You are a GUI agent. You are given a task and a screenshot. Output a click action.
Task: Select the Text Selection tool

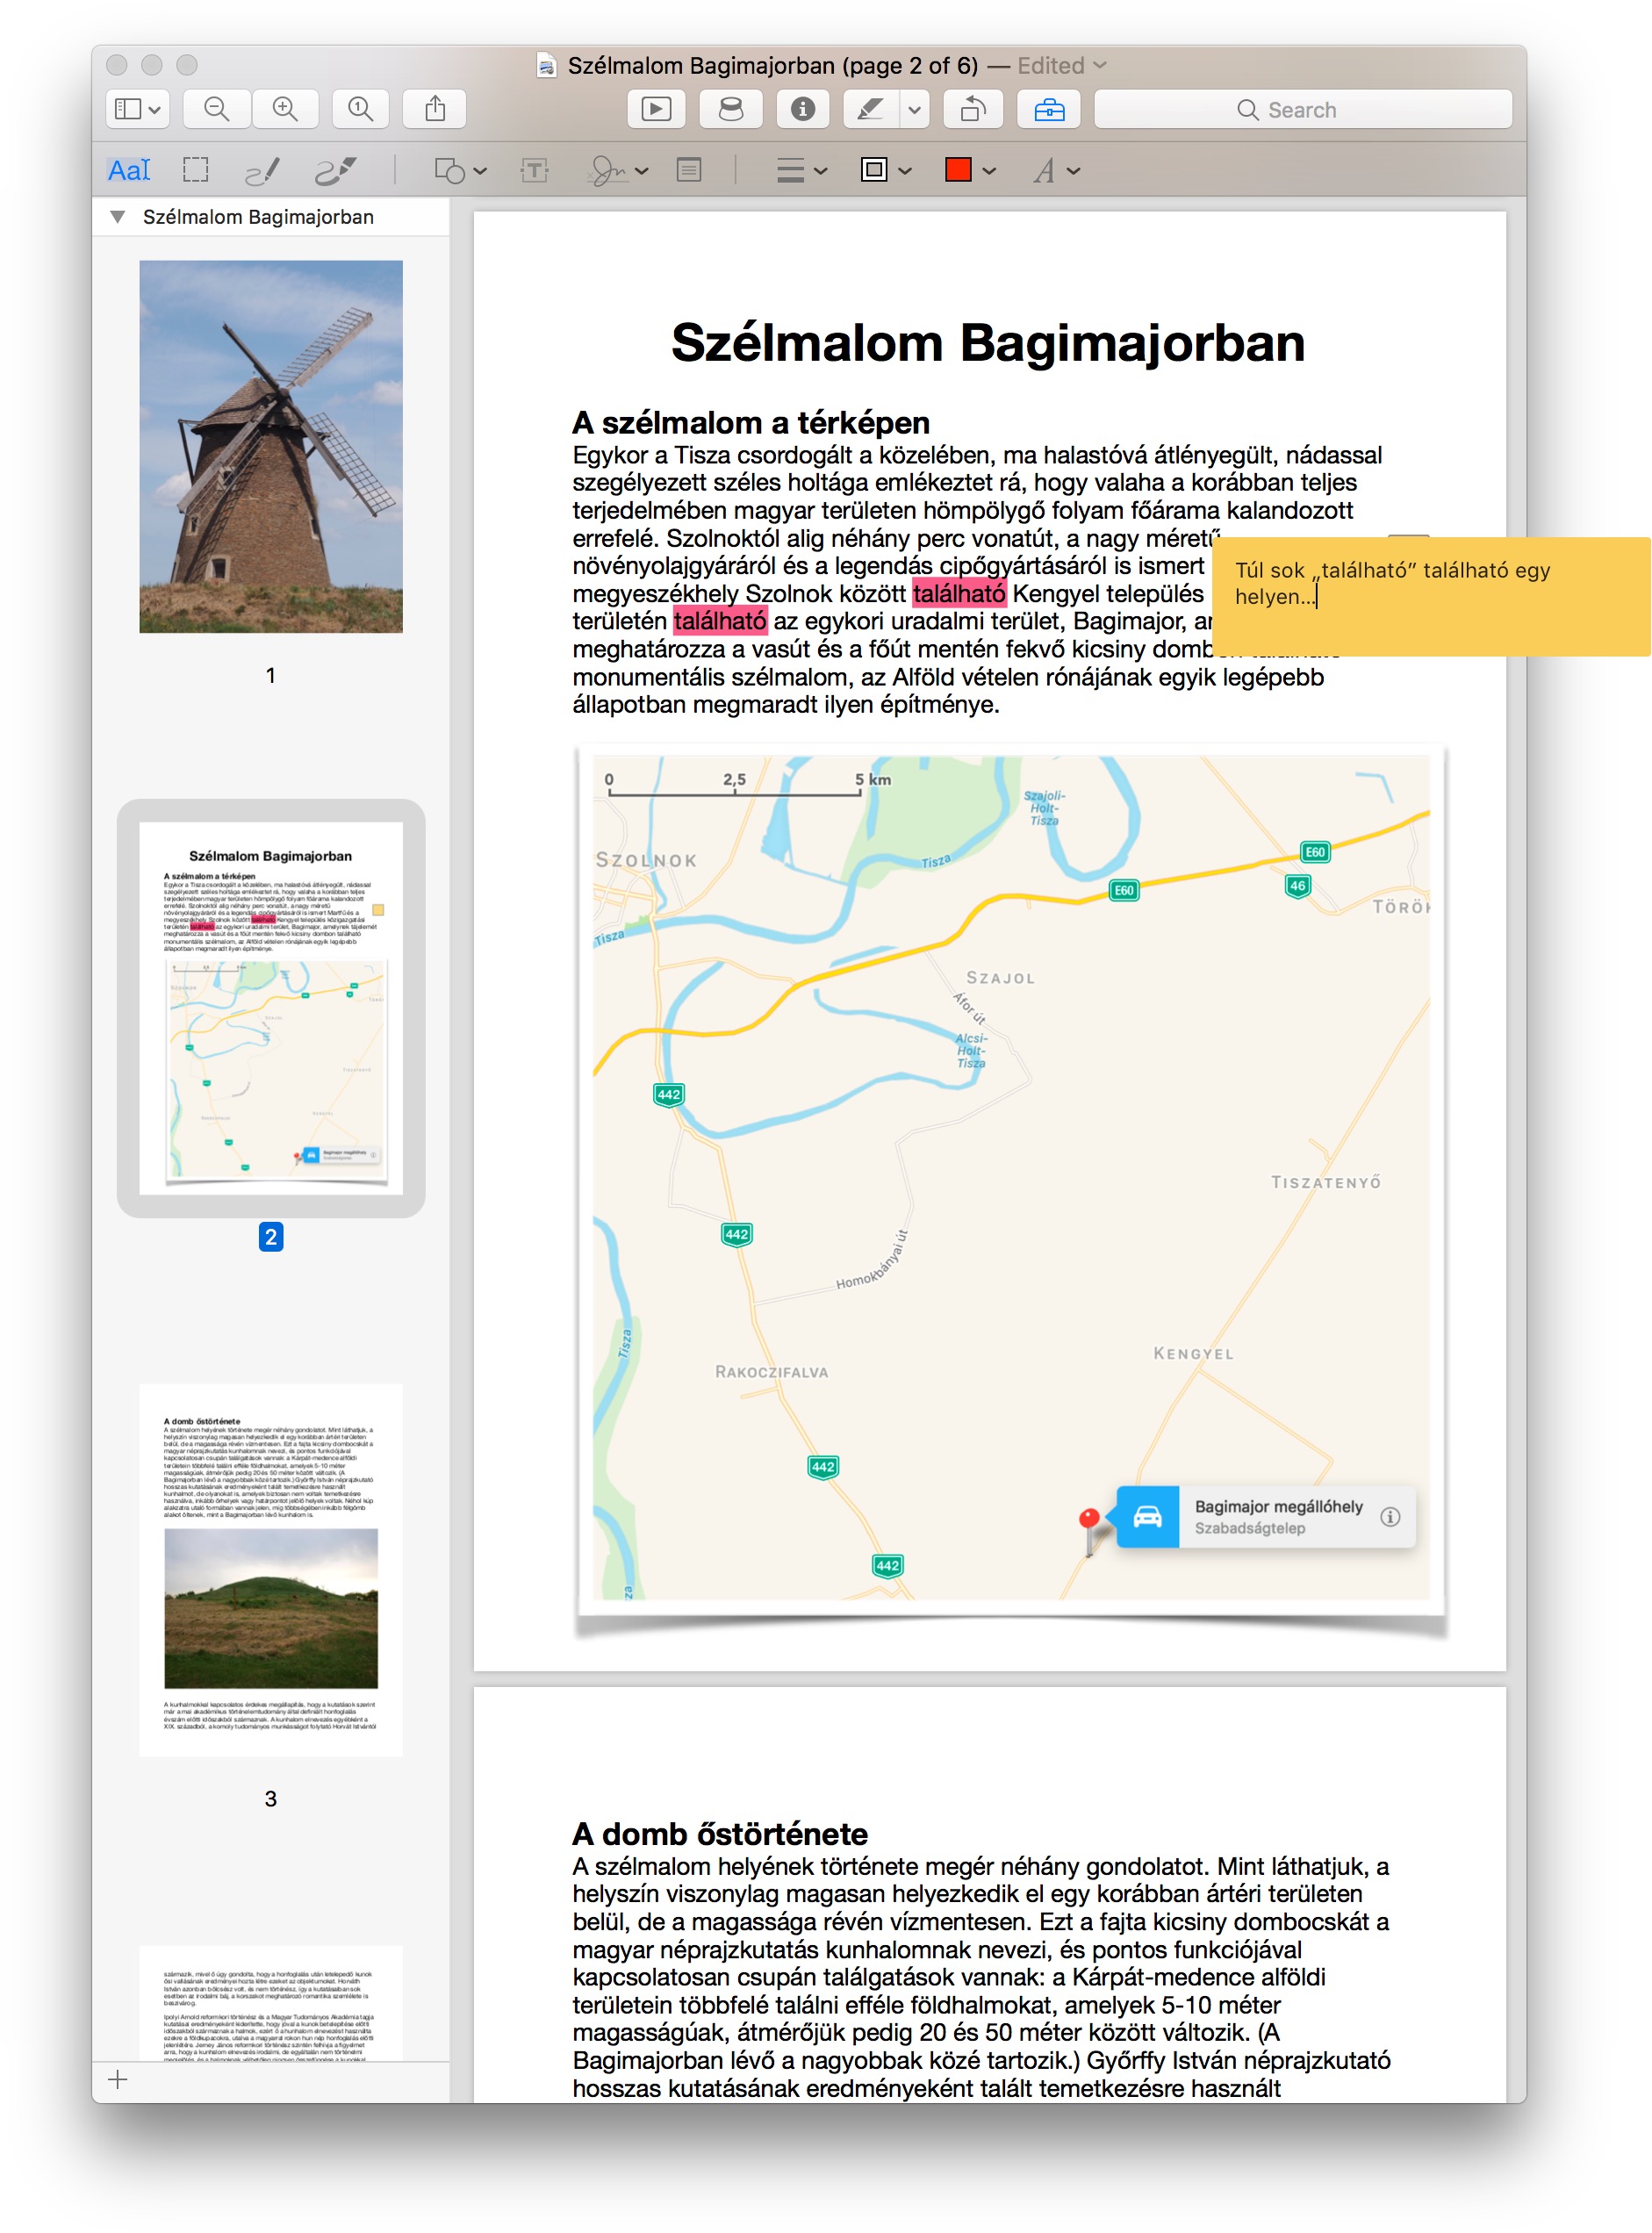(129, 170)
